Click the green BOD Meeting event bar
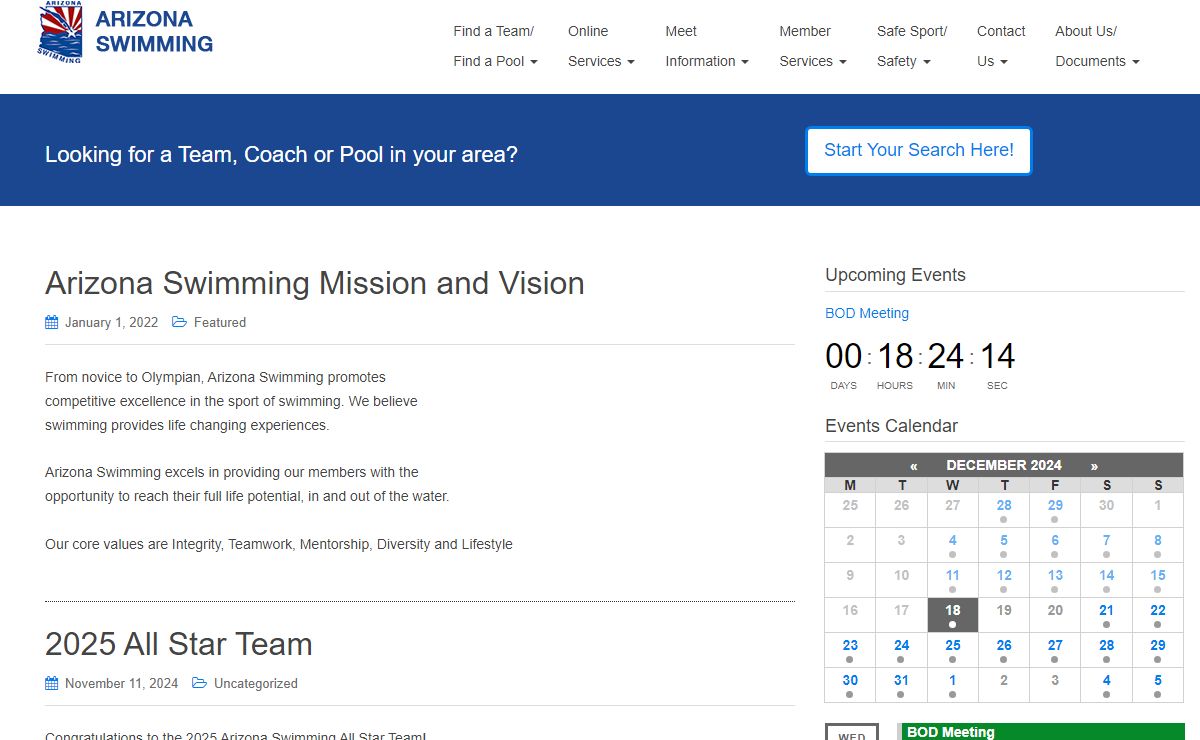 pos(1041,732)
